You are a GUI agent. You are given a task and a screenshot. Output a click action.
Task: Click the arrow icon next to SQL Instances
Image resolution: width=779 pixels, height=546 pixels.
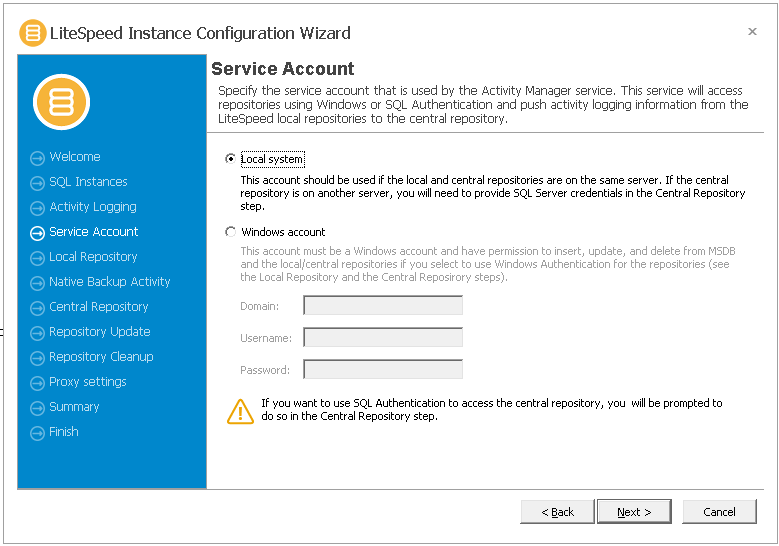click(37, 183)
